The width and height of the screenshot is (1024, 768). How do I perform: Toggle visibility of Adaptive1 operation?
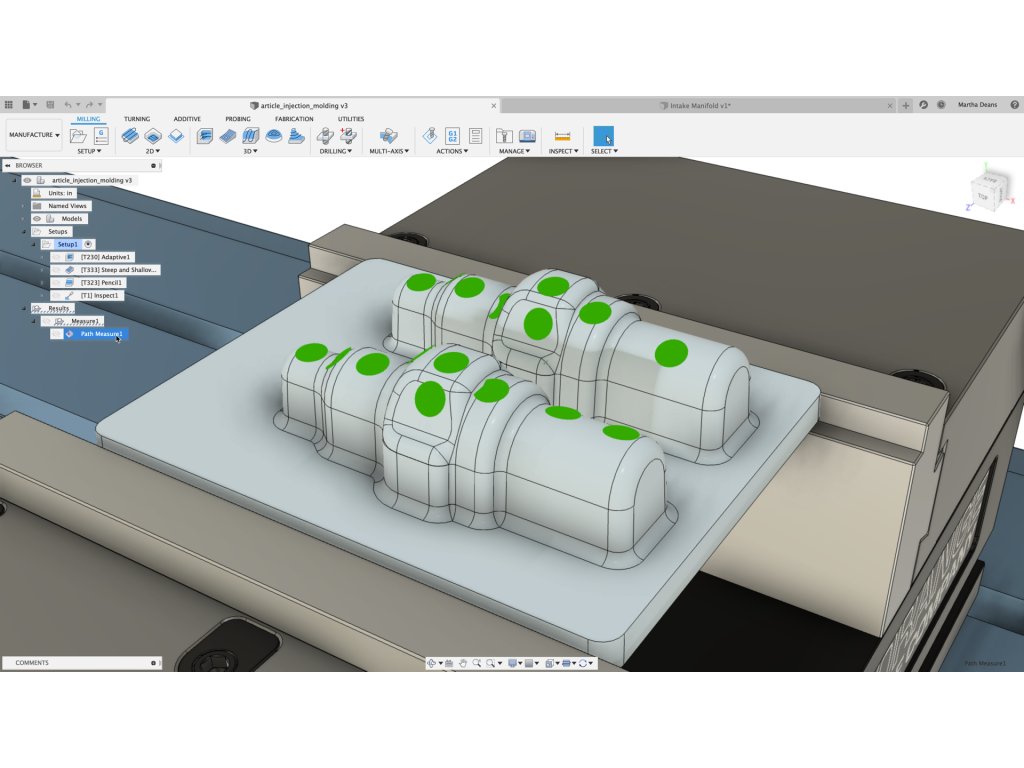click(56, 257)
